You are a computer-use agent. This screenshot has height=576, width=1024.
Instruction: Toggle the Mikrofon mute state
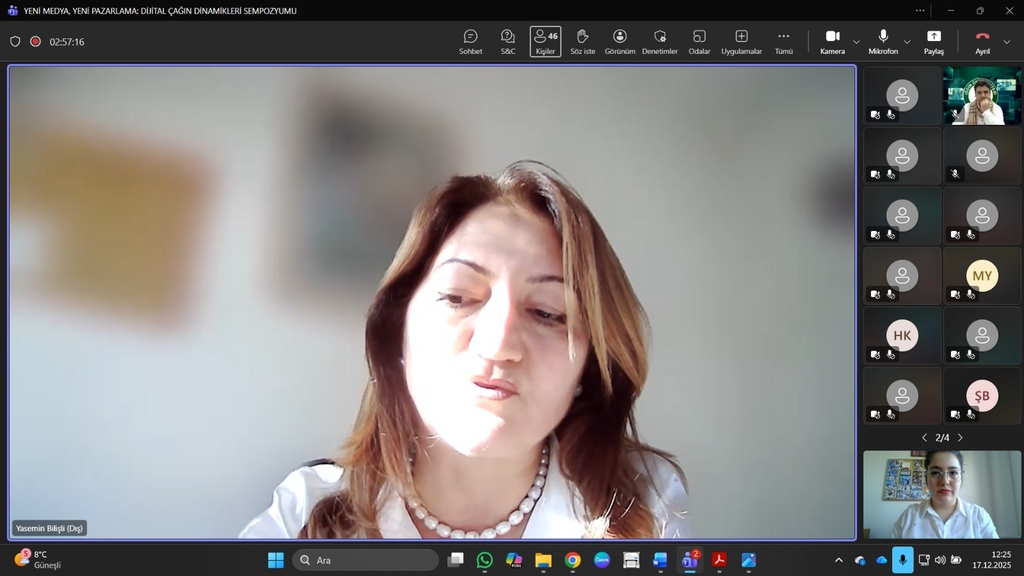coord(883,41)
